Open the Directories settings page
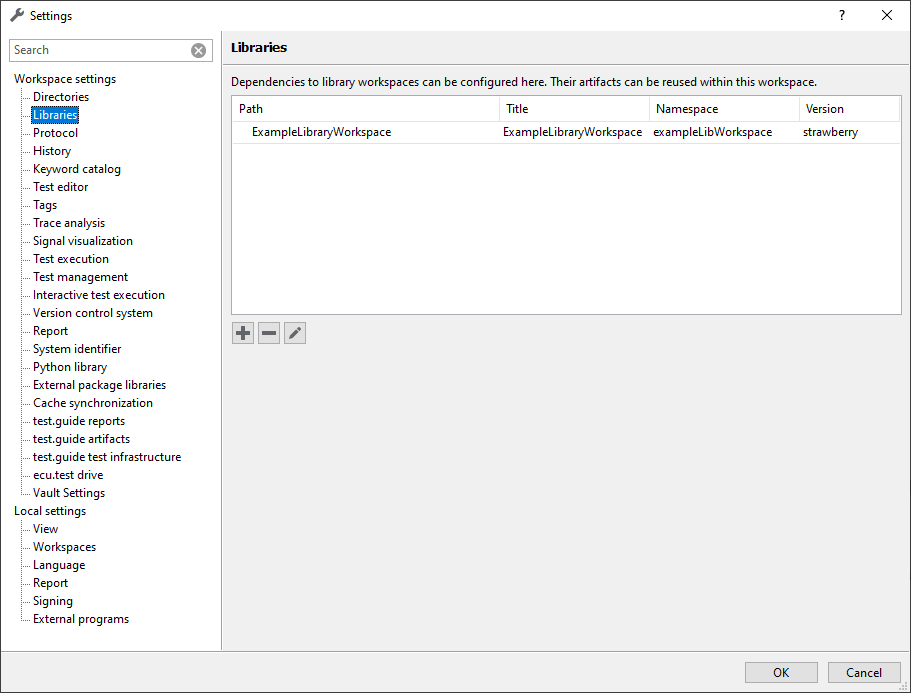This screenshot has width=911, height=693. [x=61, y=97]
